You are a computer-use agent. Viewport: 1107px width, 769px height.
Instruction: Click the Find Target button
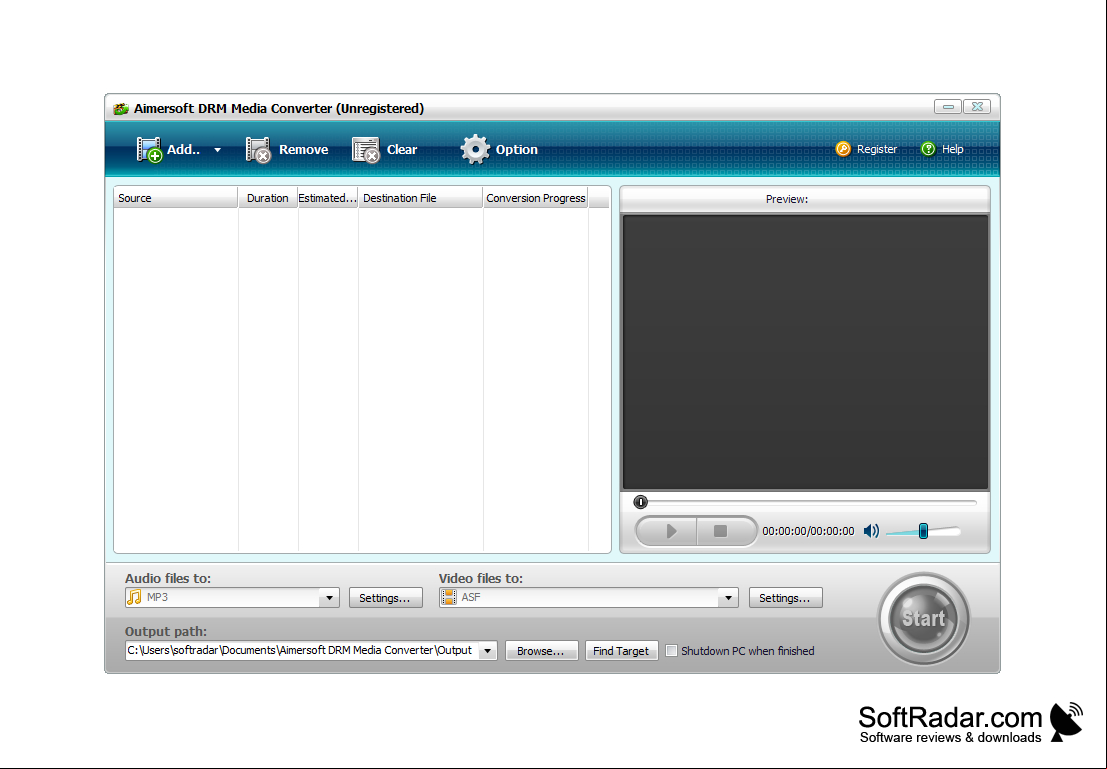coord(621,650)
